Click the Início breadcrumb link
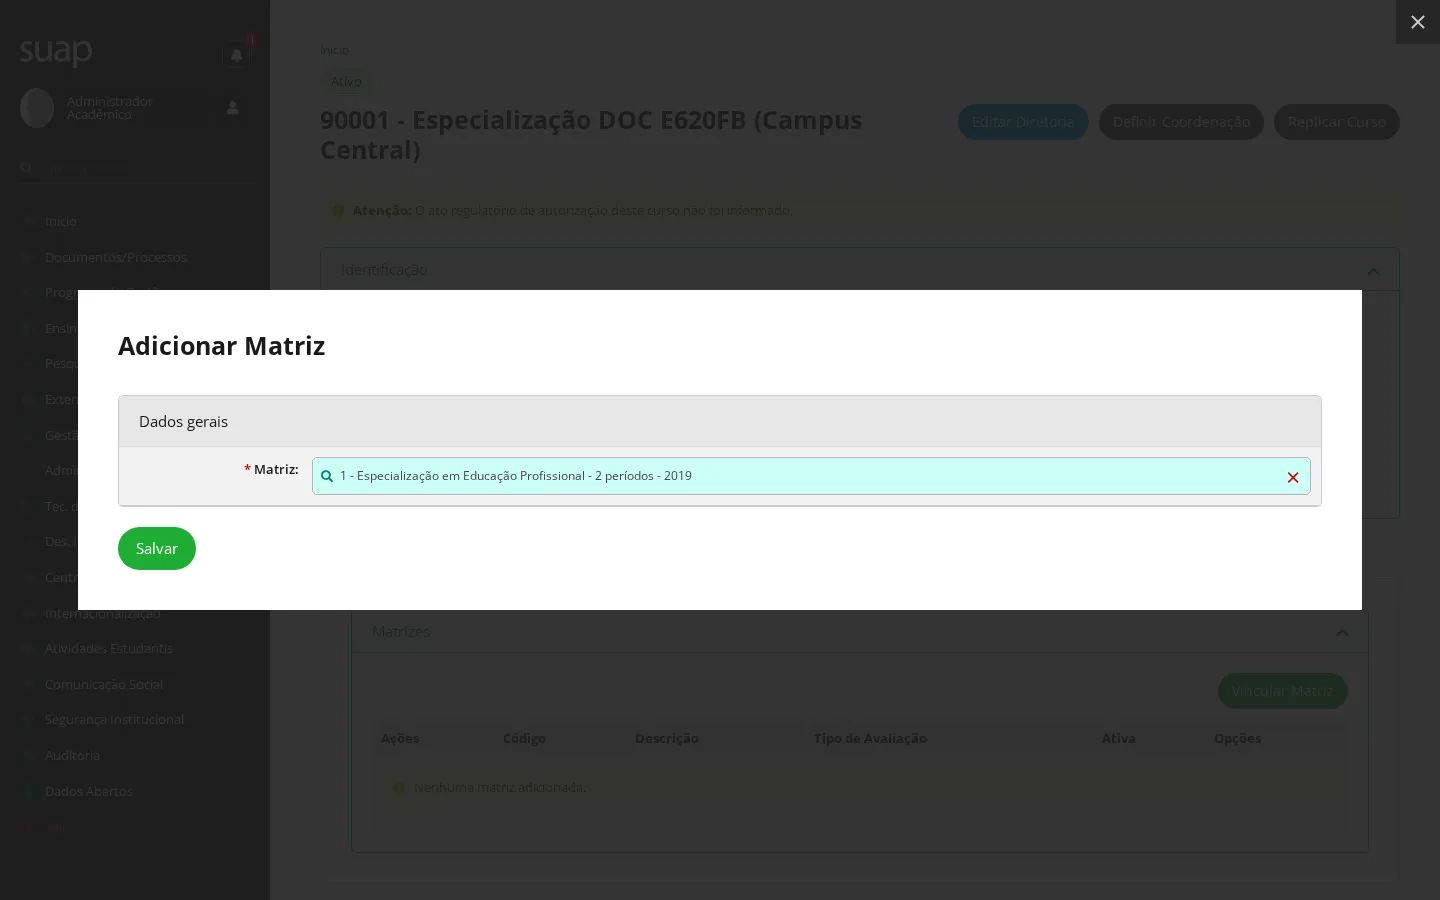 tap(335, 50)
